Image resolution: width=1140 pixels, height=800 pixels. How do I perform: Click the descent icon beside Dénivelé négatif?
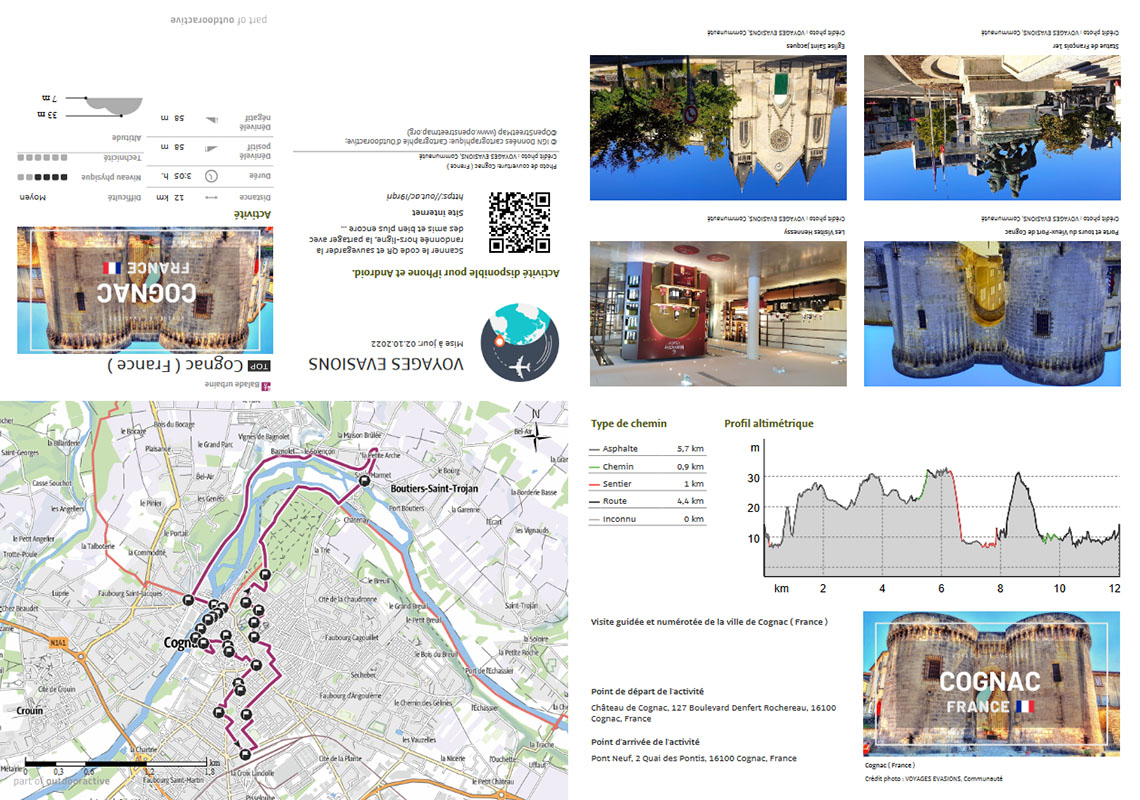tap(211, 120)
